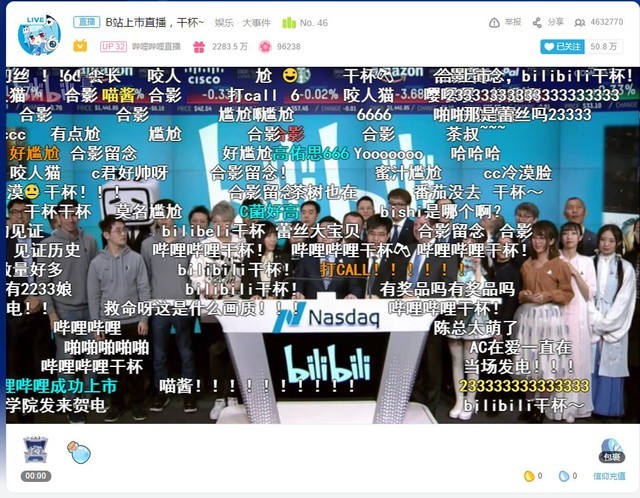Open the No. 46 ranking text
This screenshot has height=498, width=640.
coord(314,23)
